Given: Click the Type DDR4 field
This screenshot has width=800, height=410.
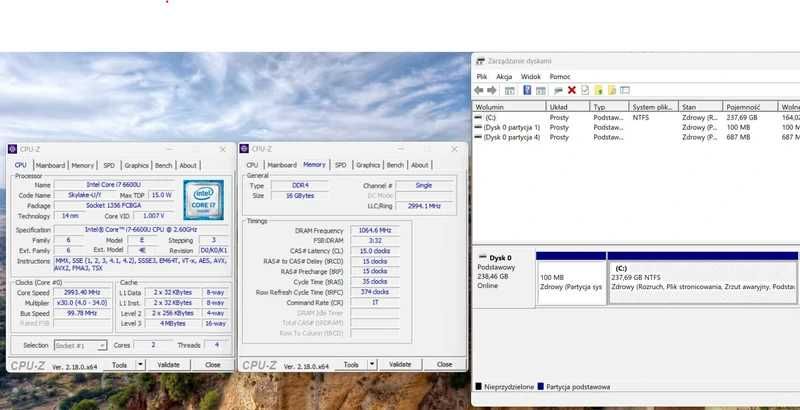Looking at the screenshot, I should [x=300, y=185].
